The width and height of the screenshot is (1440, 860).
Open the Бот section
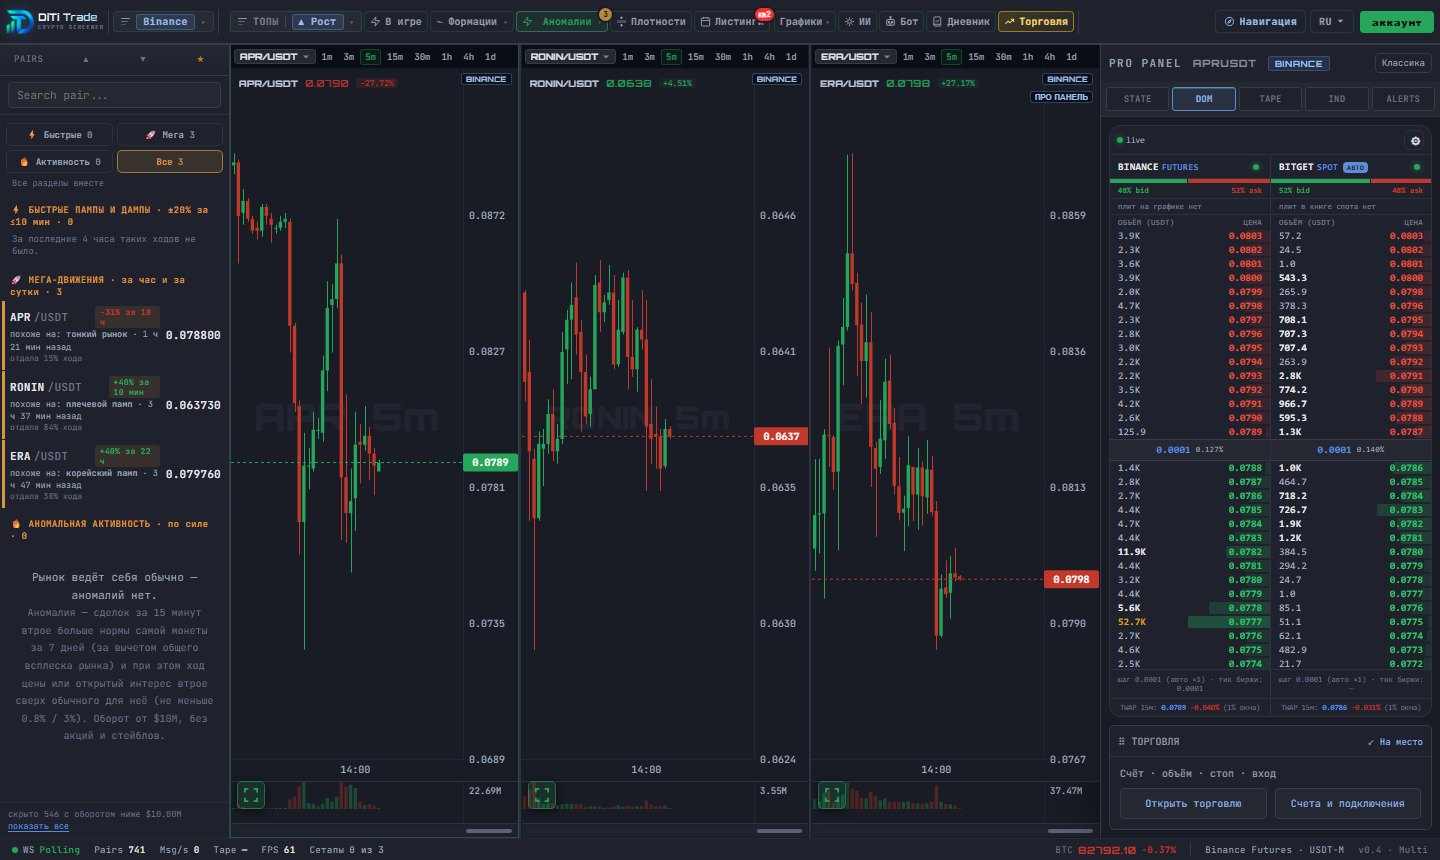(x=902, y=21)
